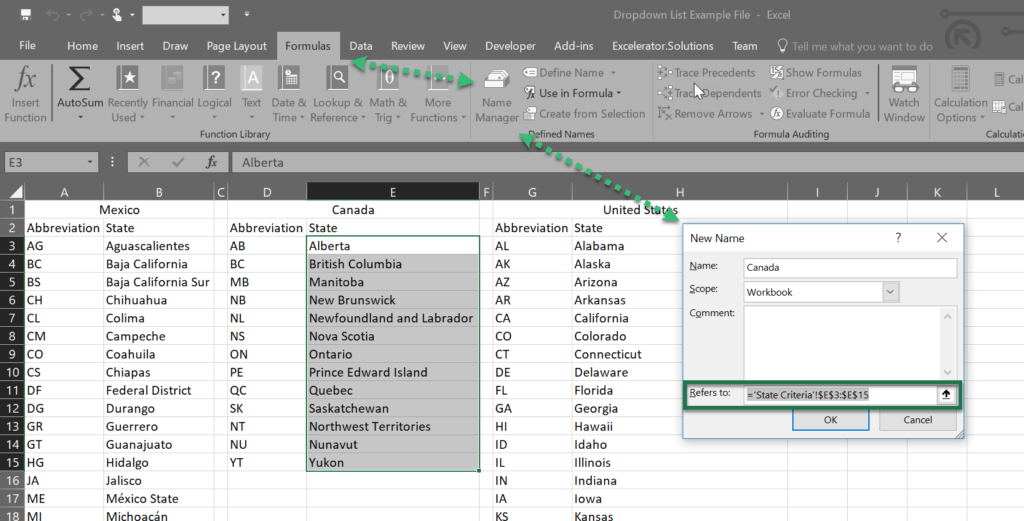1024x521 pixels.
Task: Open the Watch Window
Action: click(904, 95)
